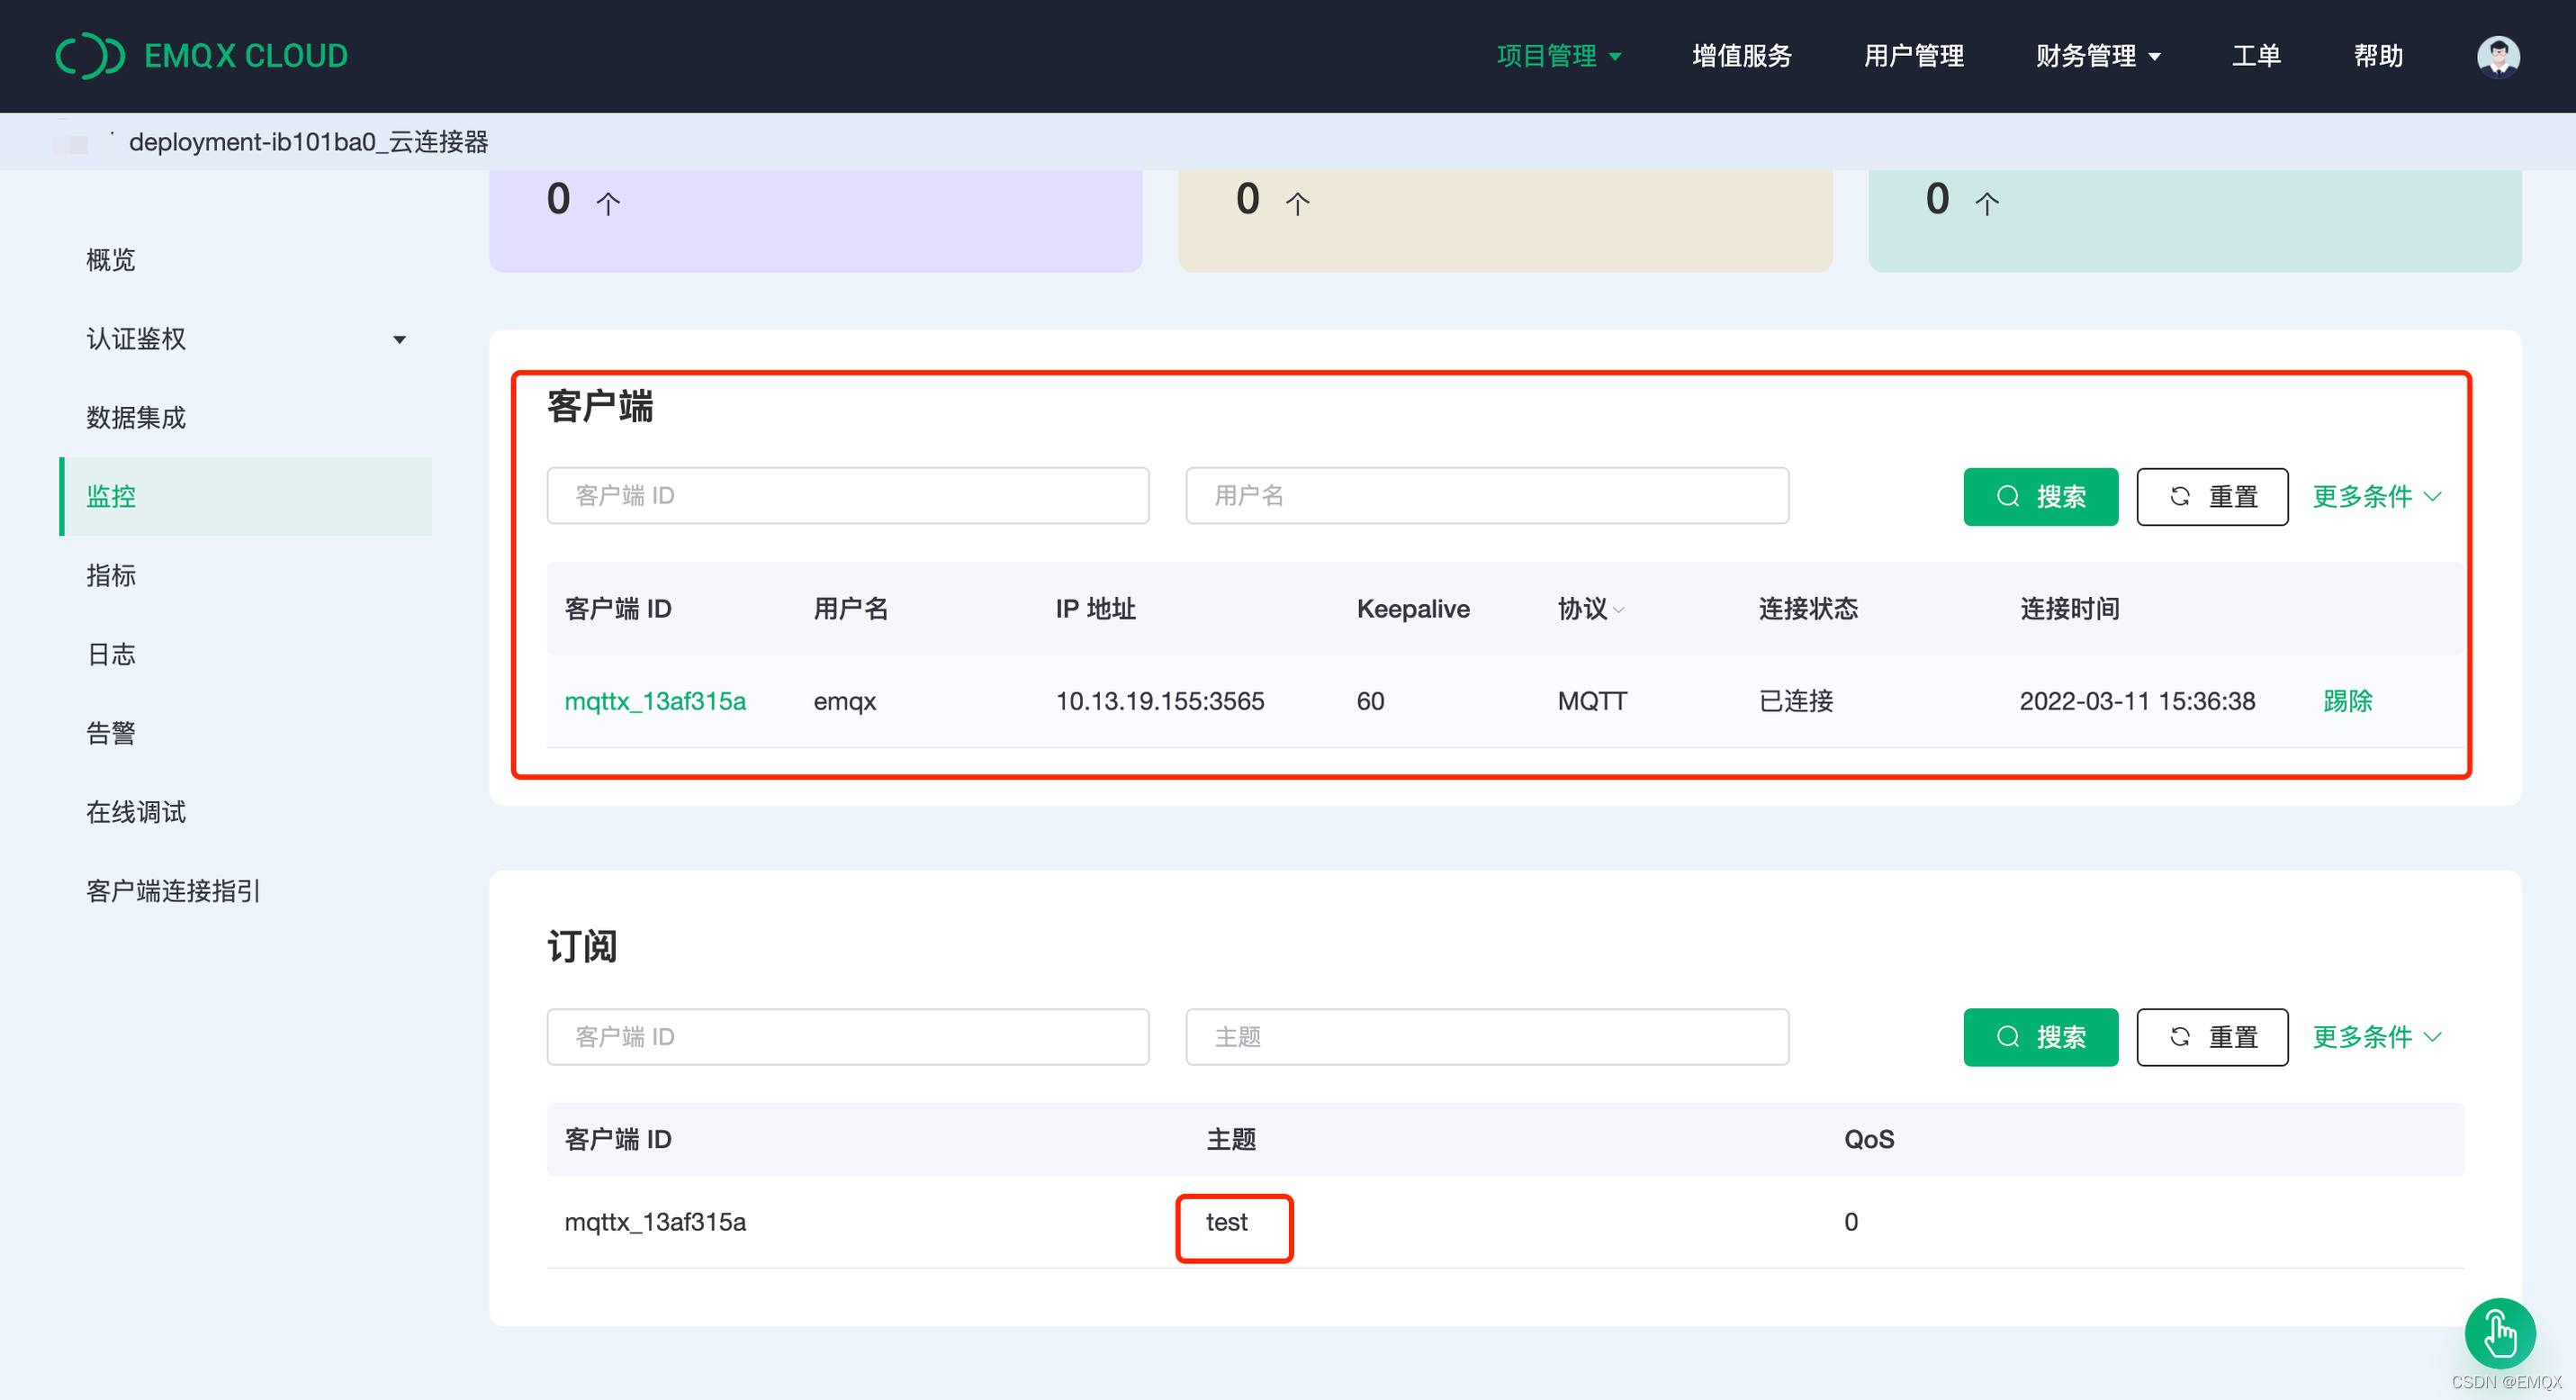The width and height of the screenshot is (2576, 1400).
Task: Open the 在线调试 page
Action: coord(136,812)
